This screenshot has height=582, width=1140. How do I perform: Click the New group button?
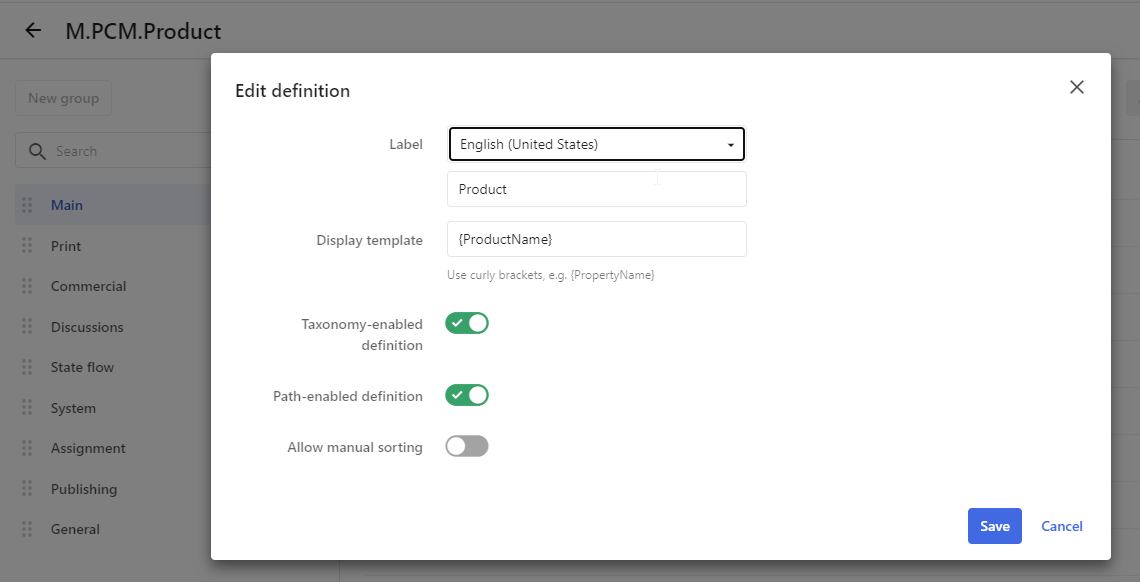click(x=63, y=98)
